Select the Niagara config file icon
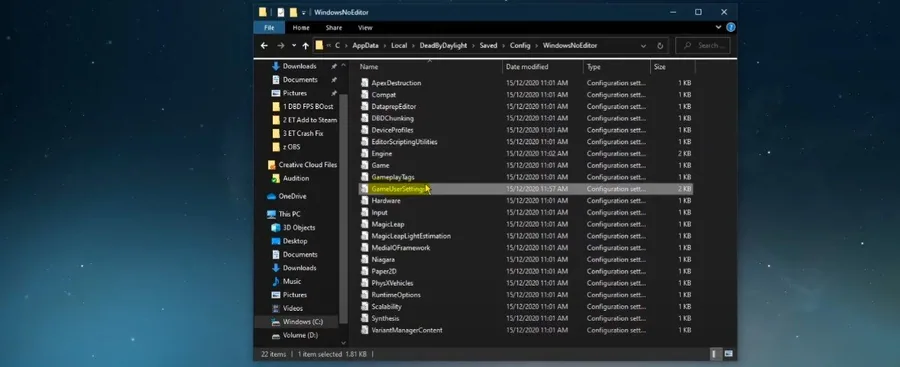This screenshot has height=367, width=900. 364,260
